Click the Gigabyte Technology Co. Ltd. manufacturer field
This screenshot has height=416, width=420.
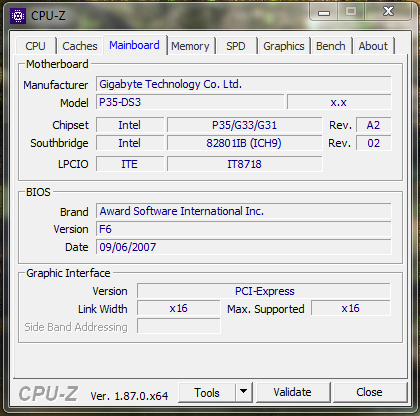click(x=244, y=84)
